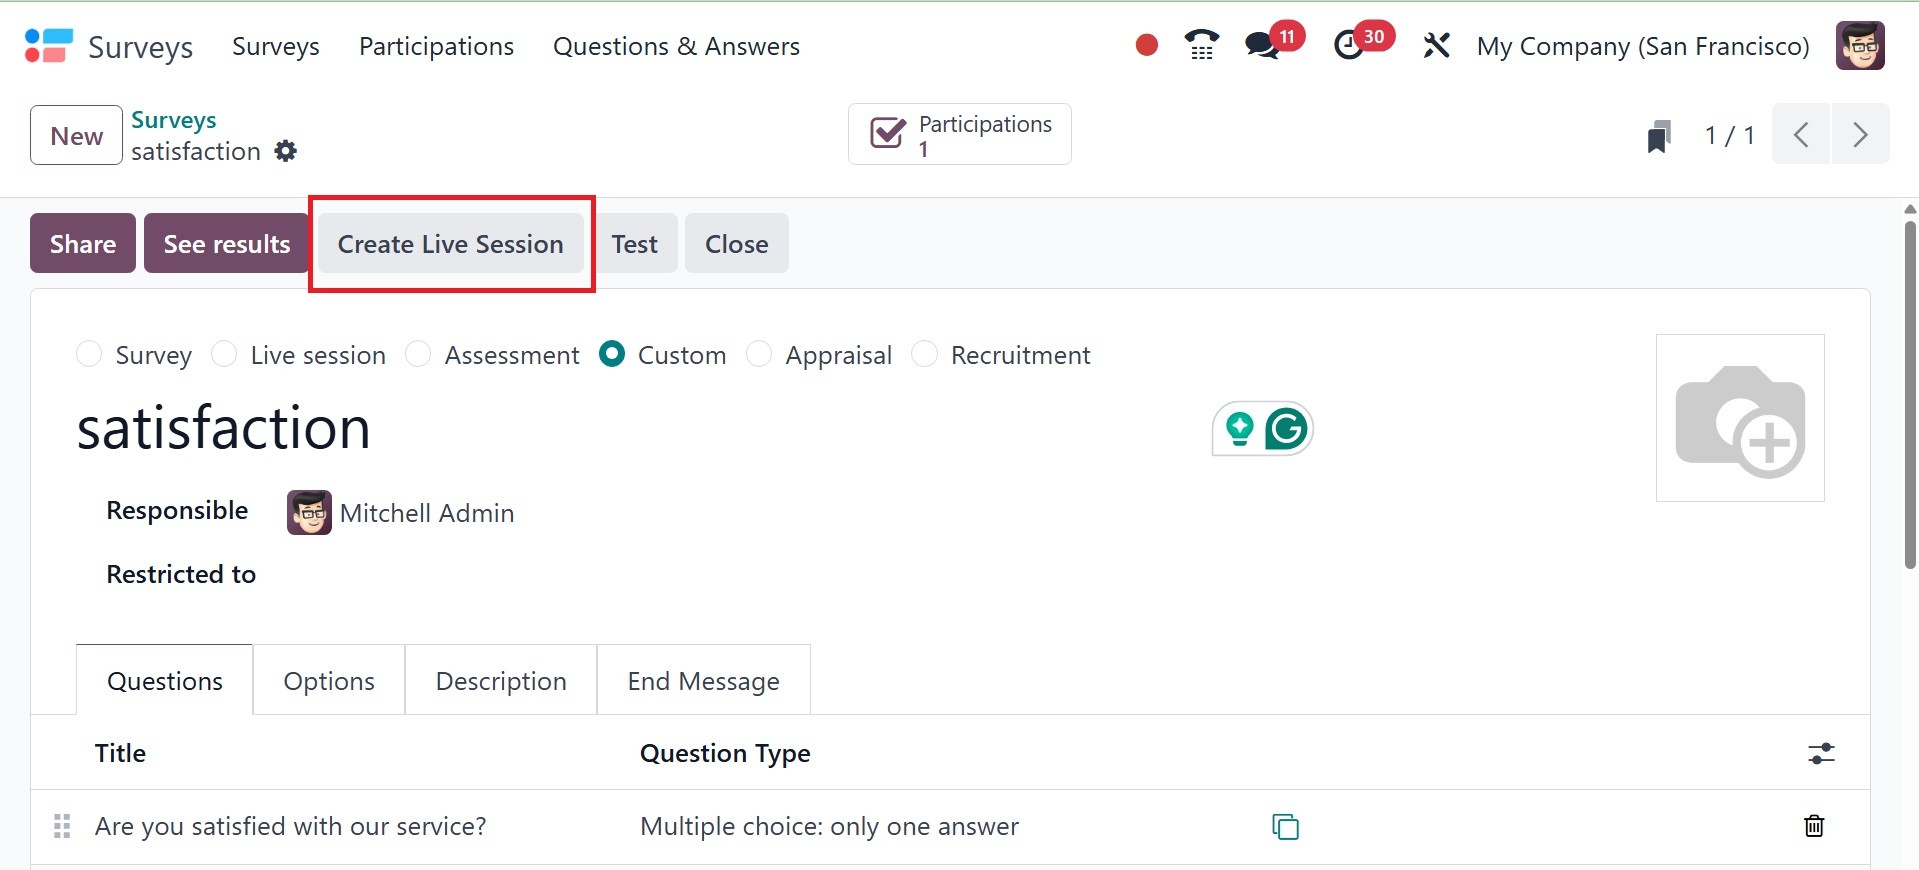Click the red recording indicator icon
1919x870 pixels.
click(1146, 45)
